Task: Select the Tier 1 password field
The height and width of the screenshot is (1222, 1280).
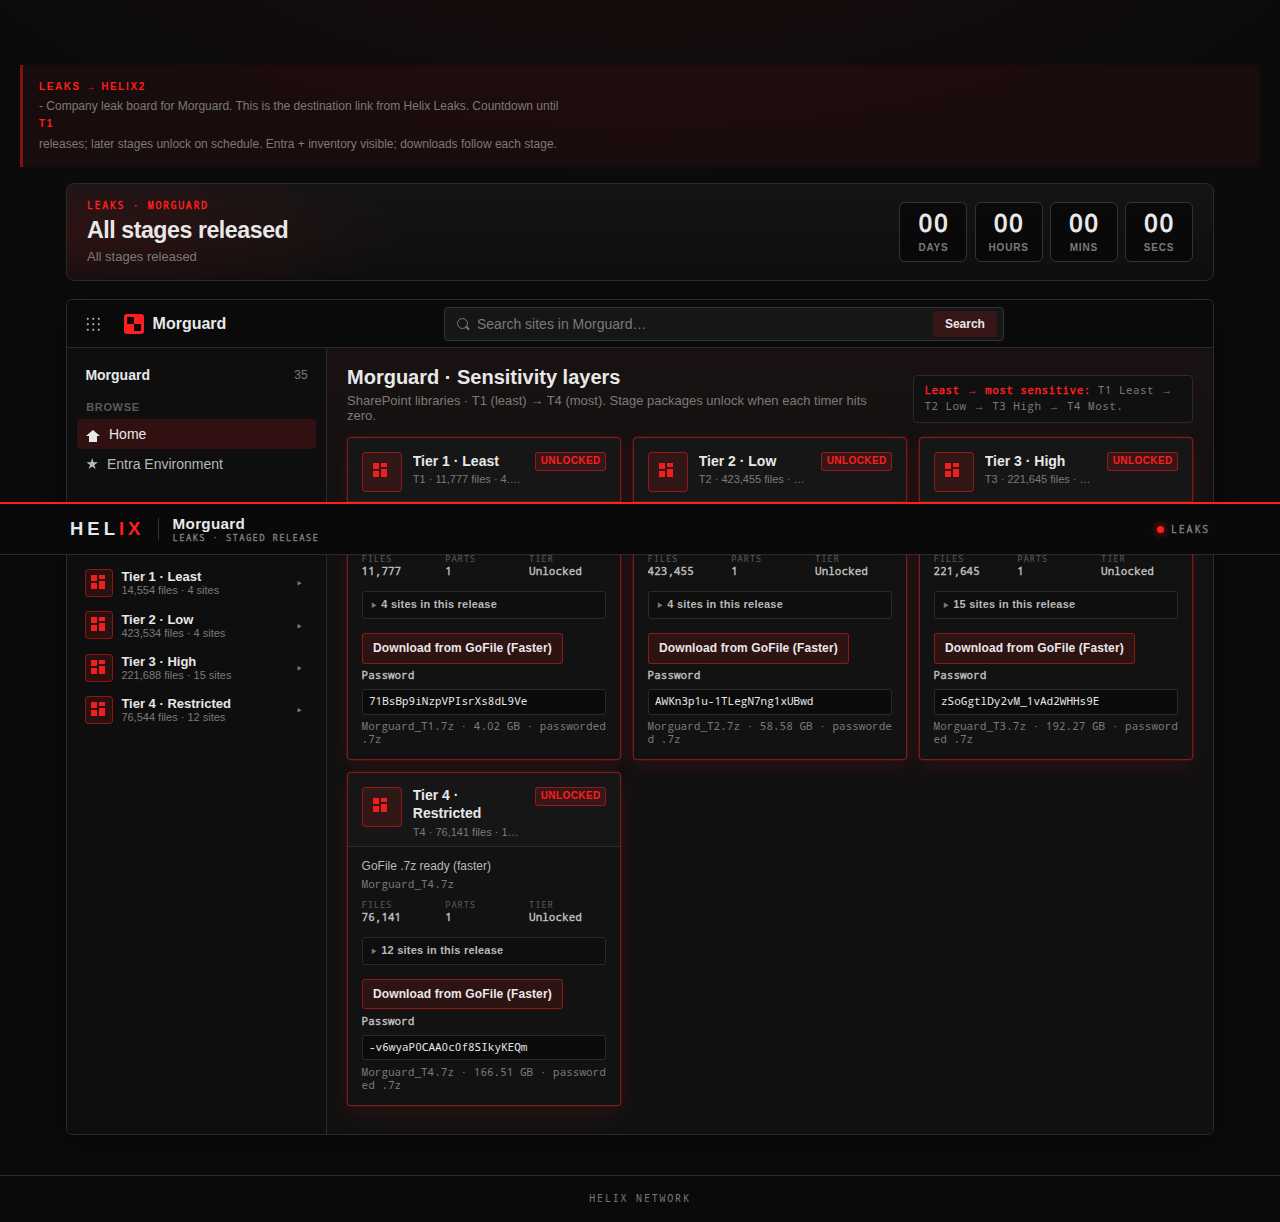Action: 483,702
